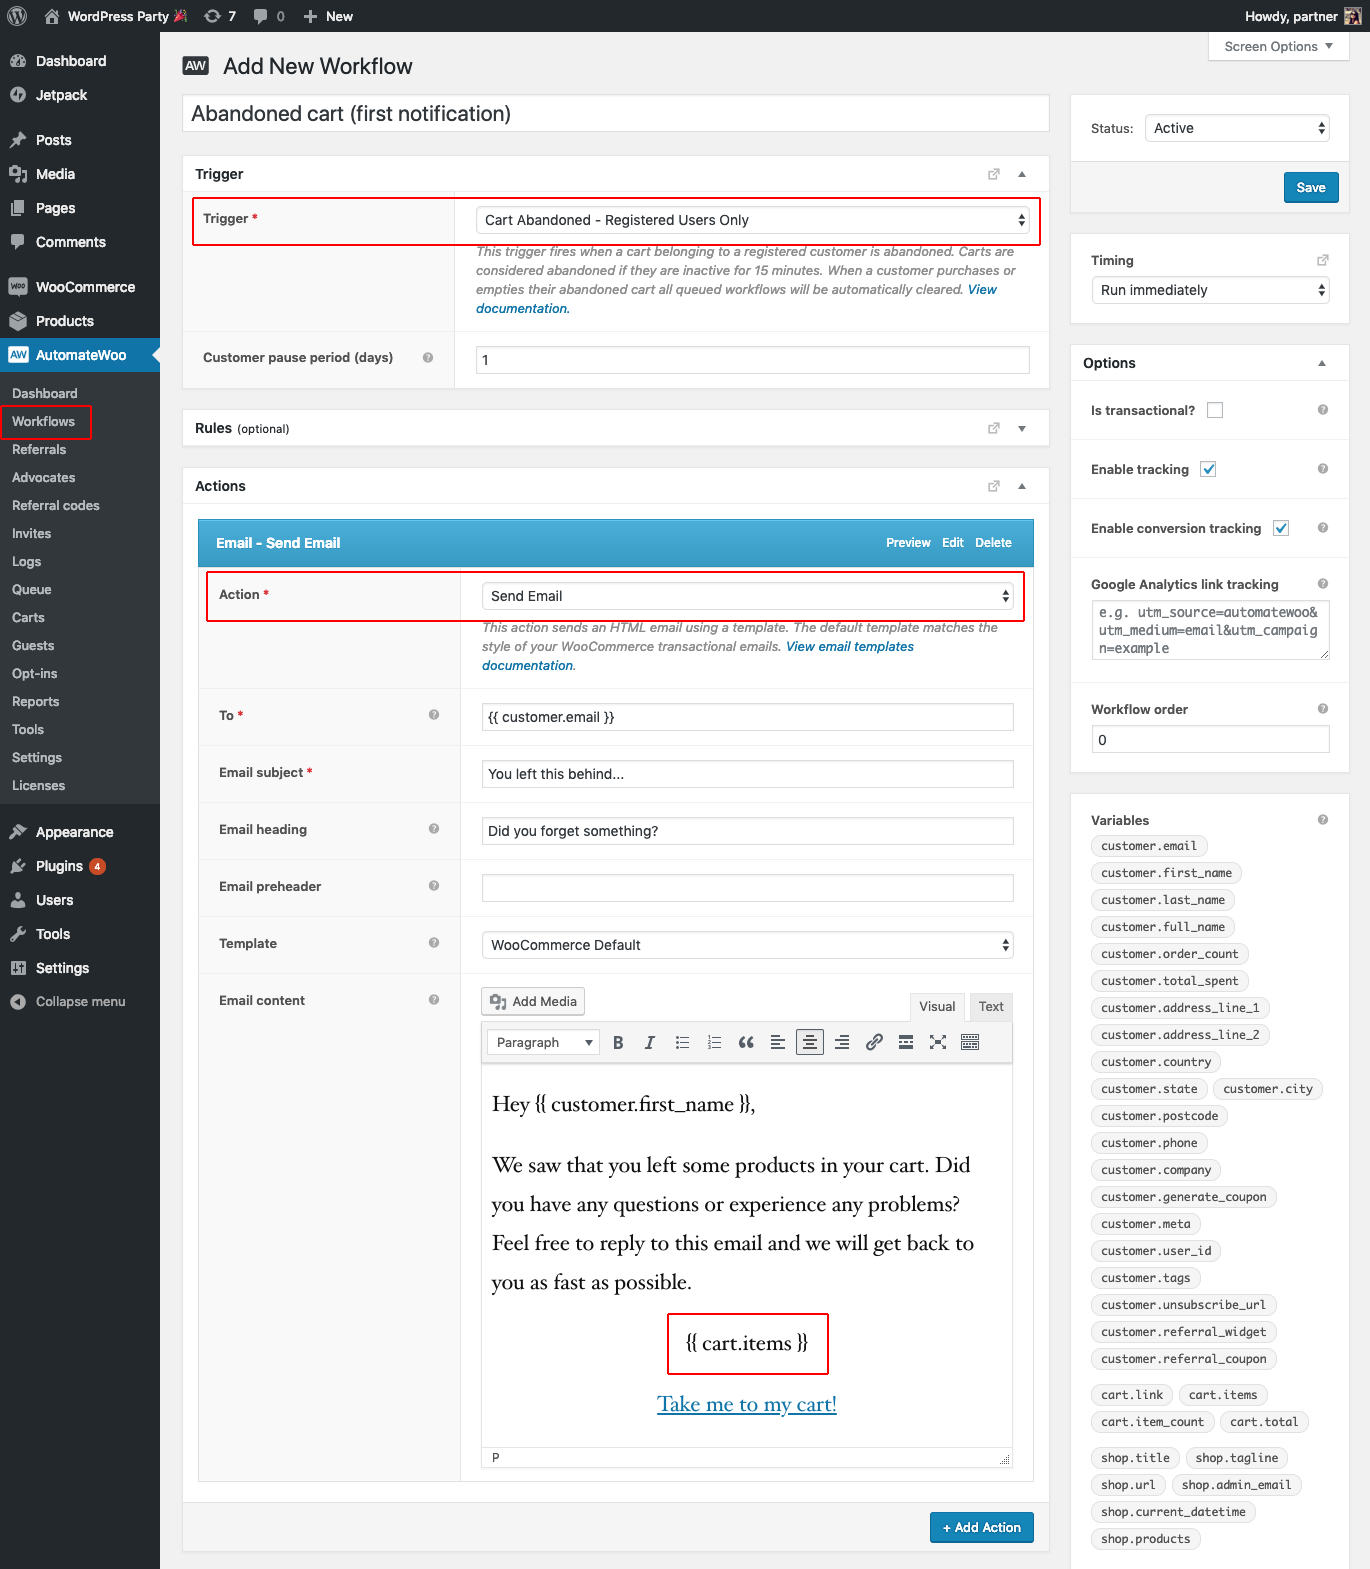Show help tooltip for Email preheader
Viewport: 1370px width, 1569px height.
(x=434, y=886)
